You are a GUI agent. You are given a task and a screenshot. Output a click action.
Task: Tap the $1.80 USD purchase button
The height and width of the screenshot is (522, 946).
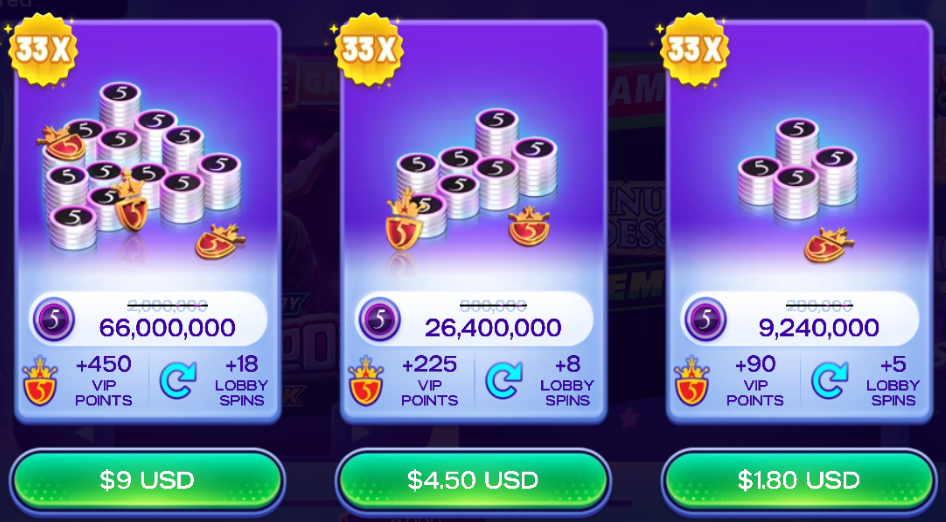798,481
